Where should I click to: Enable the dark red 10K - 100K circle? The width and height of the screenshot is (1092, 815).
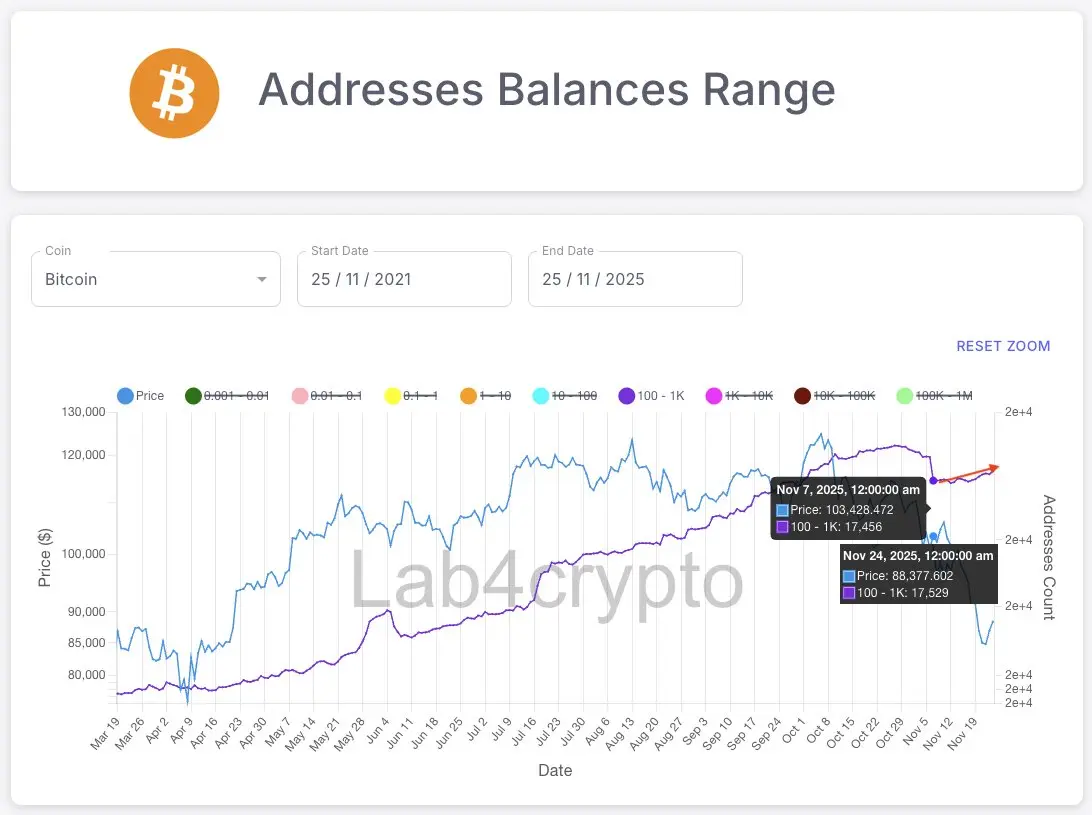point(802,396)
